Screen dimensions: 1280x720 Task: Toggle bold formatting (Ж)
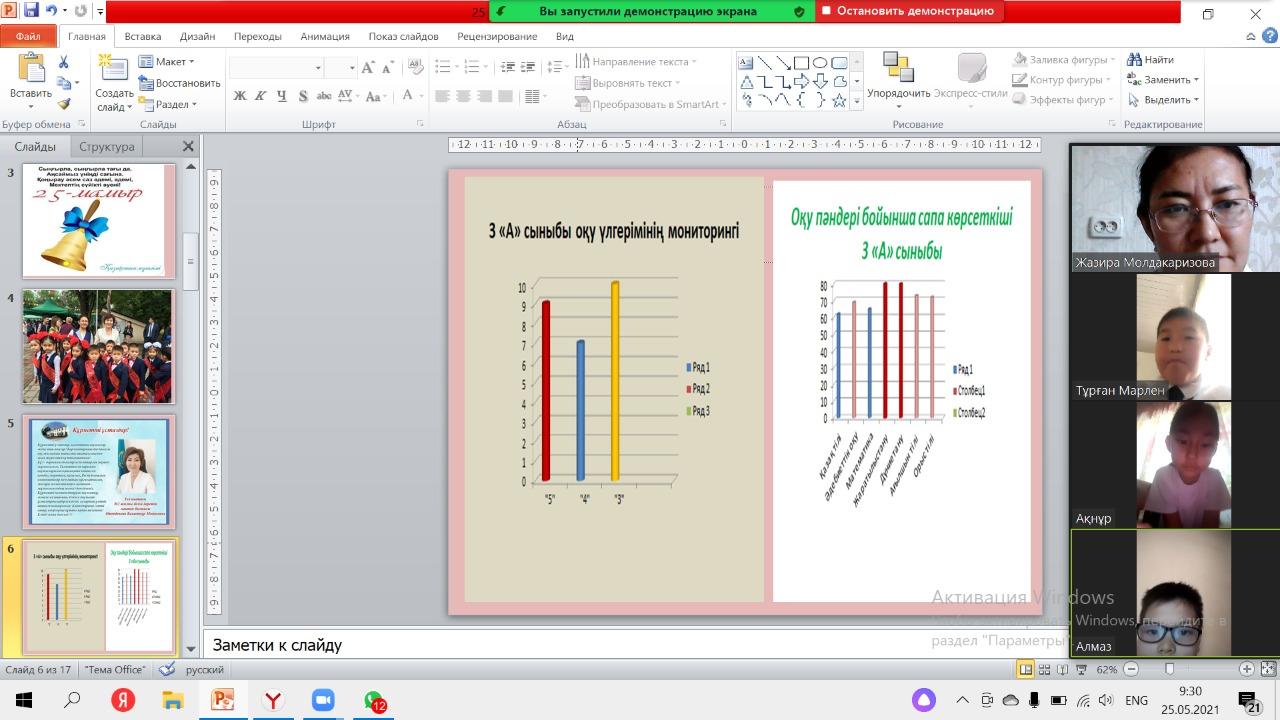click(x=240, y=97)
